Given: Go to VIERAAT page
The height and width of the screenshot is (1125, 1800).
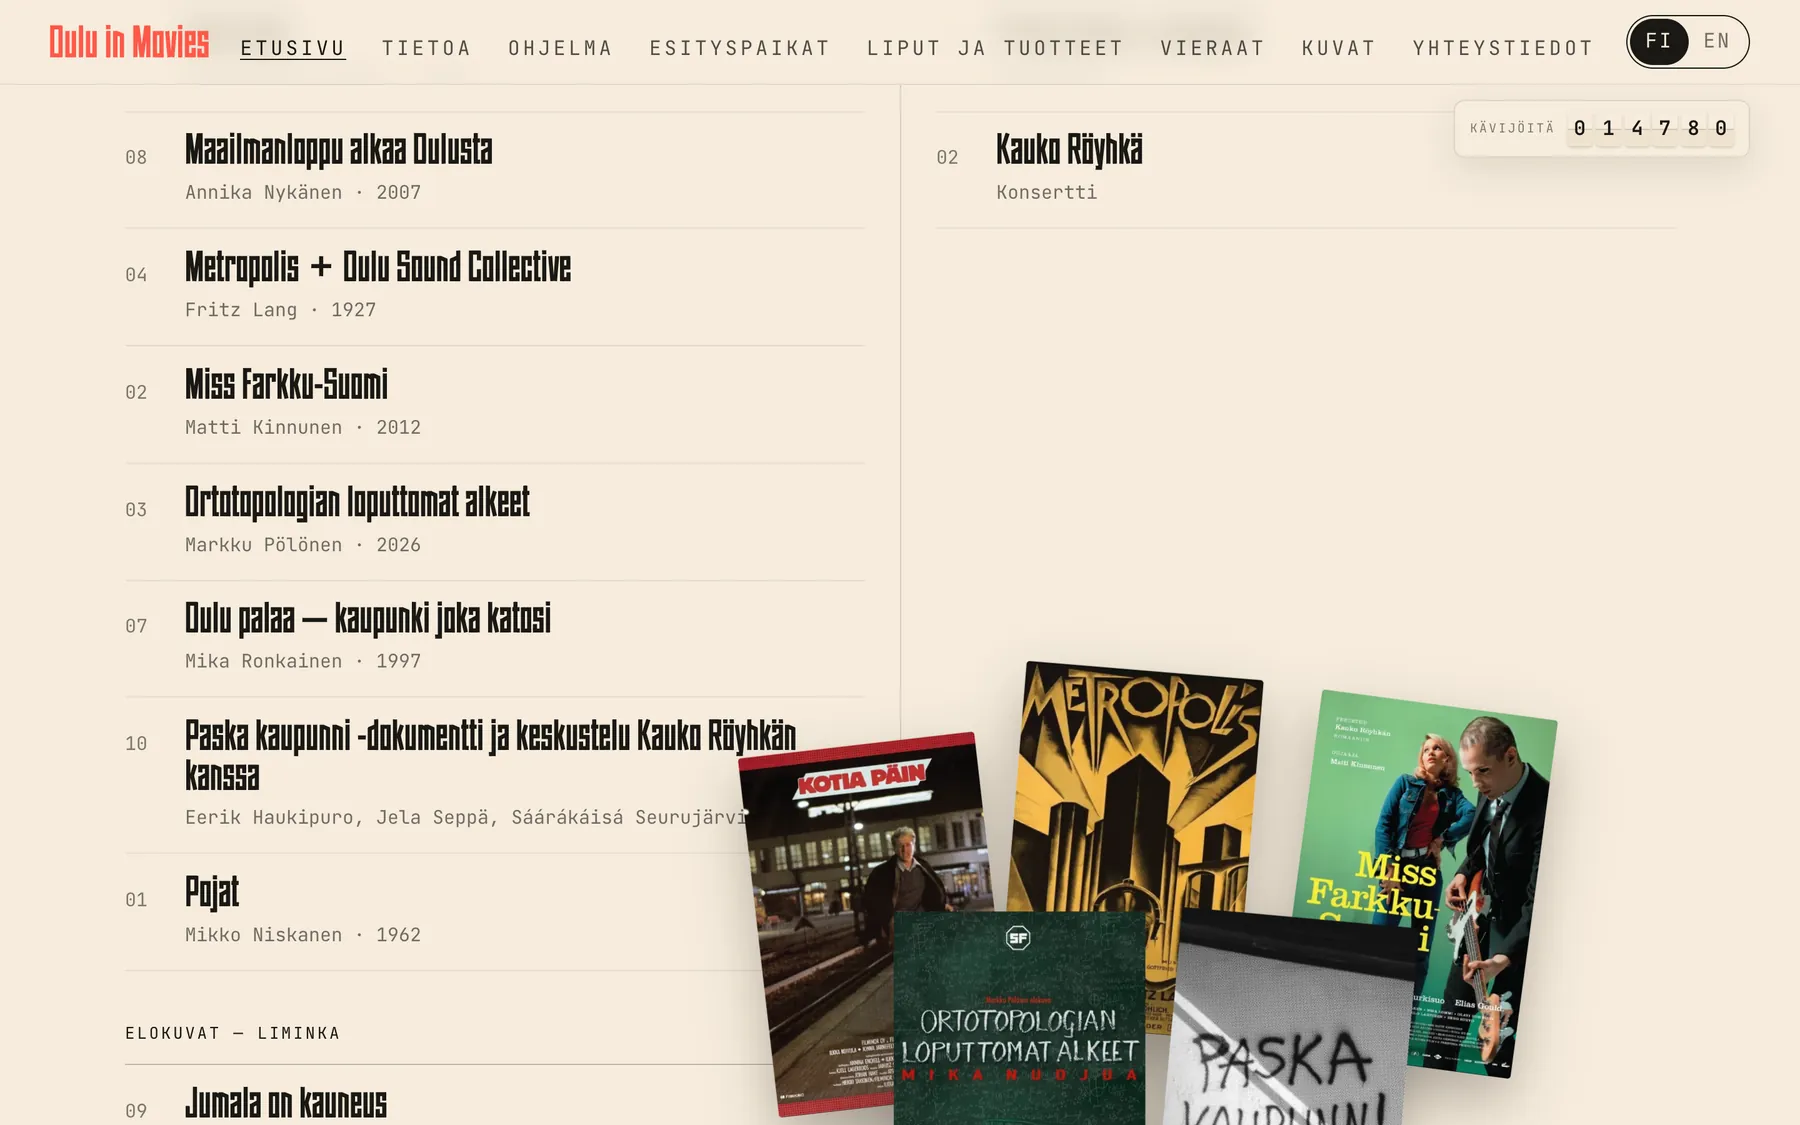Looking at the screenshot, I should click(x=1212, y=48).
